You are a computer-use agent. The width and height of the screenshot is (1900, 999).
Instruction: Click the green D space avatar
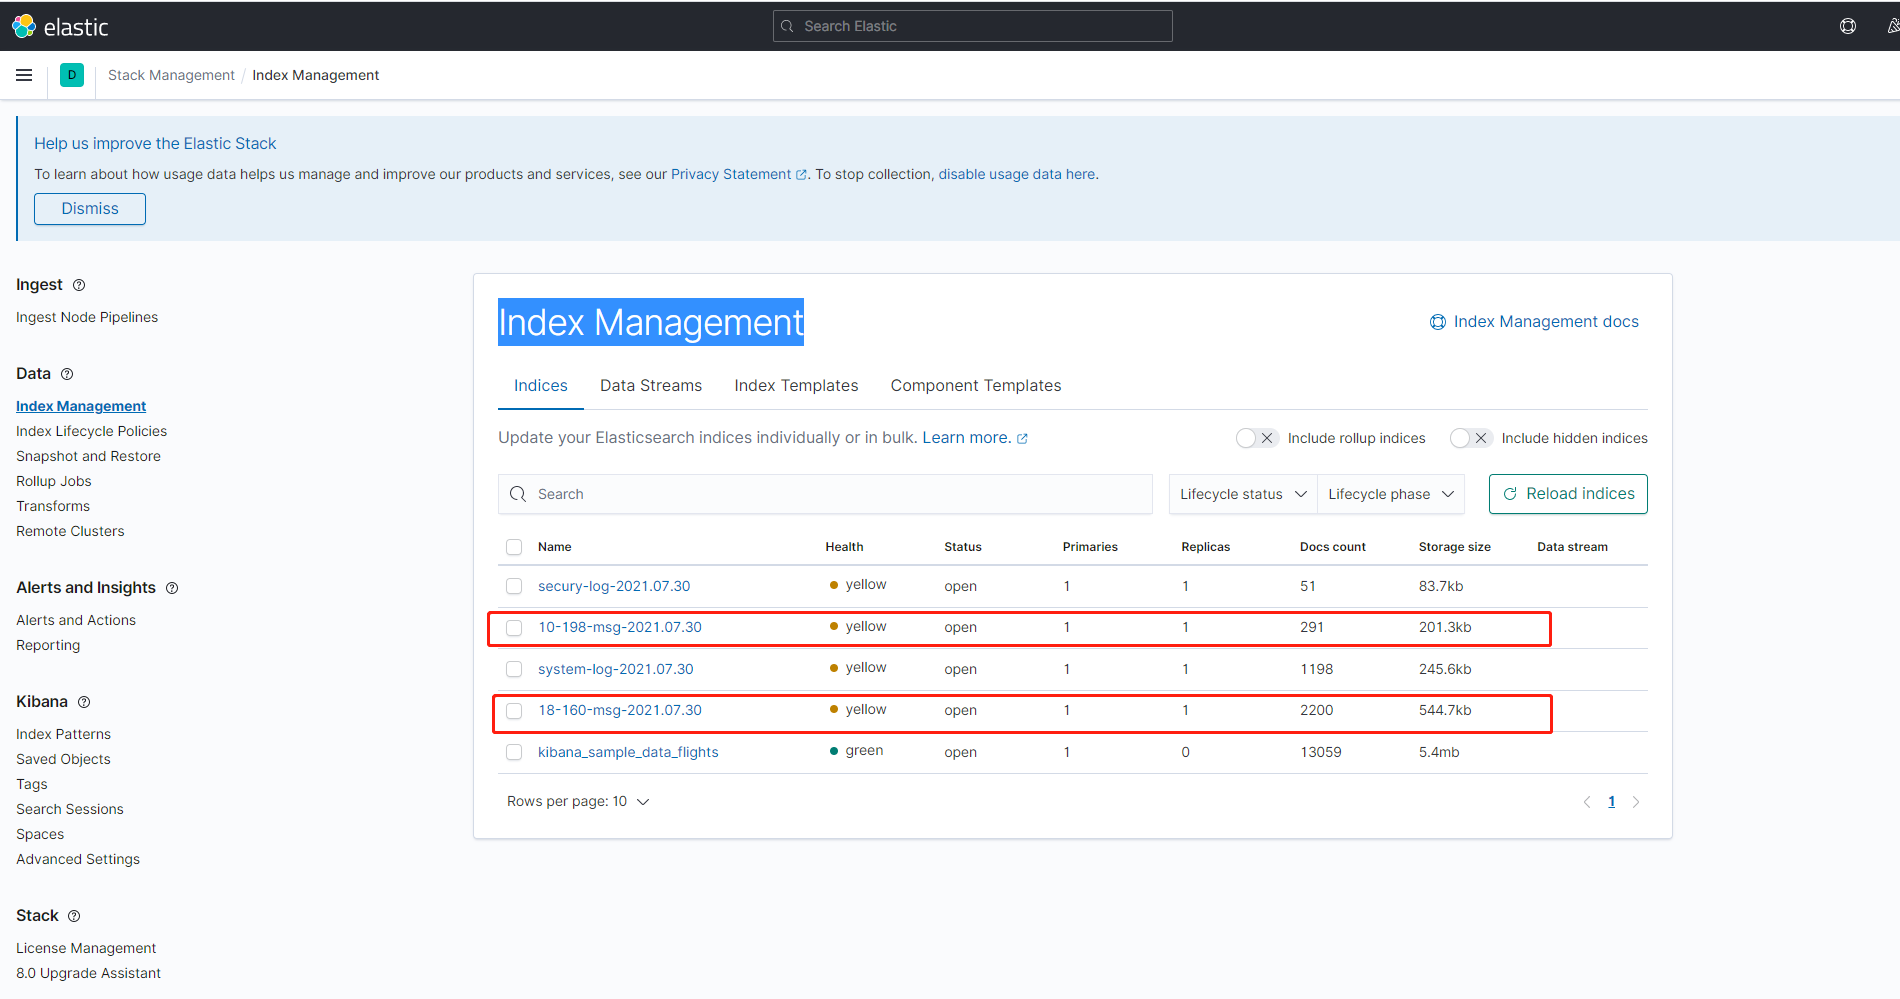pos(72,75)
